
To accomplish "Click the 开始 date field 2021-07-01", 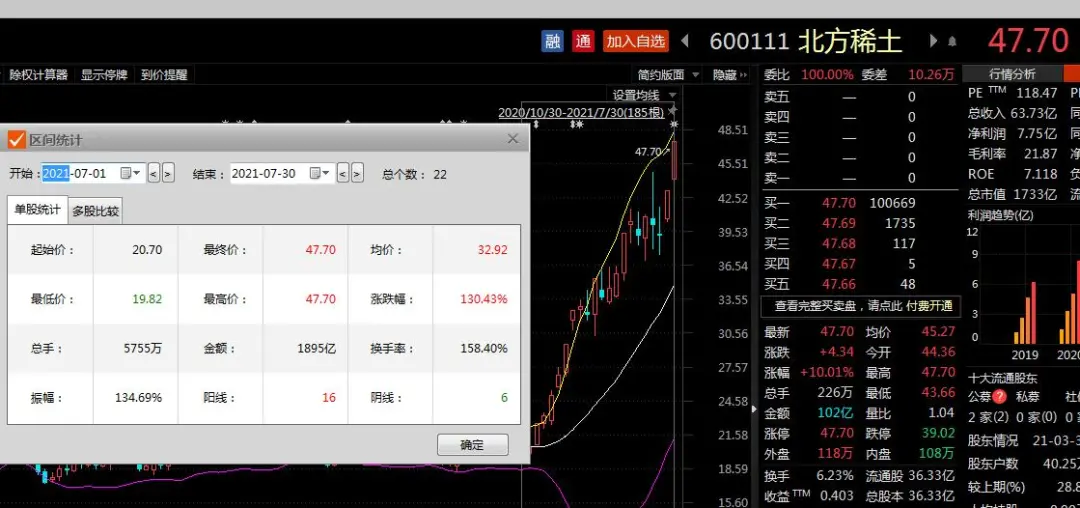I will tap(80, 173).
